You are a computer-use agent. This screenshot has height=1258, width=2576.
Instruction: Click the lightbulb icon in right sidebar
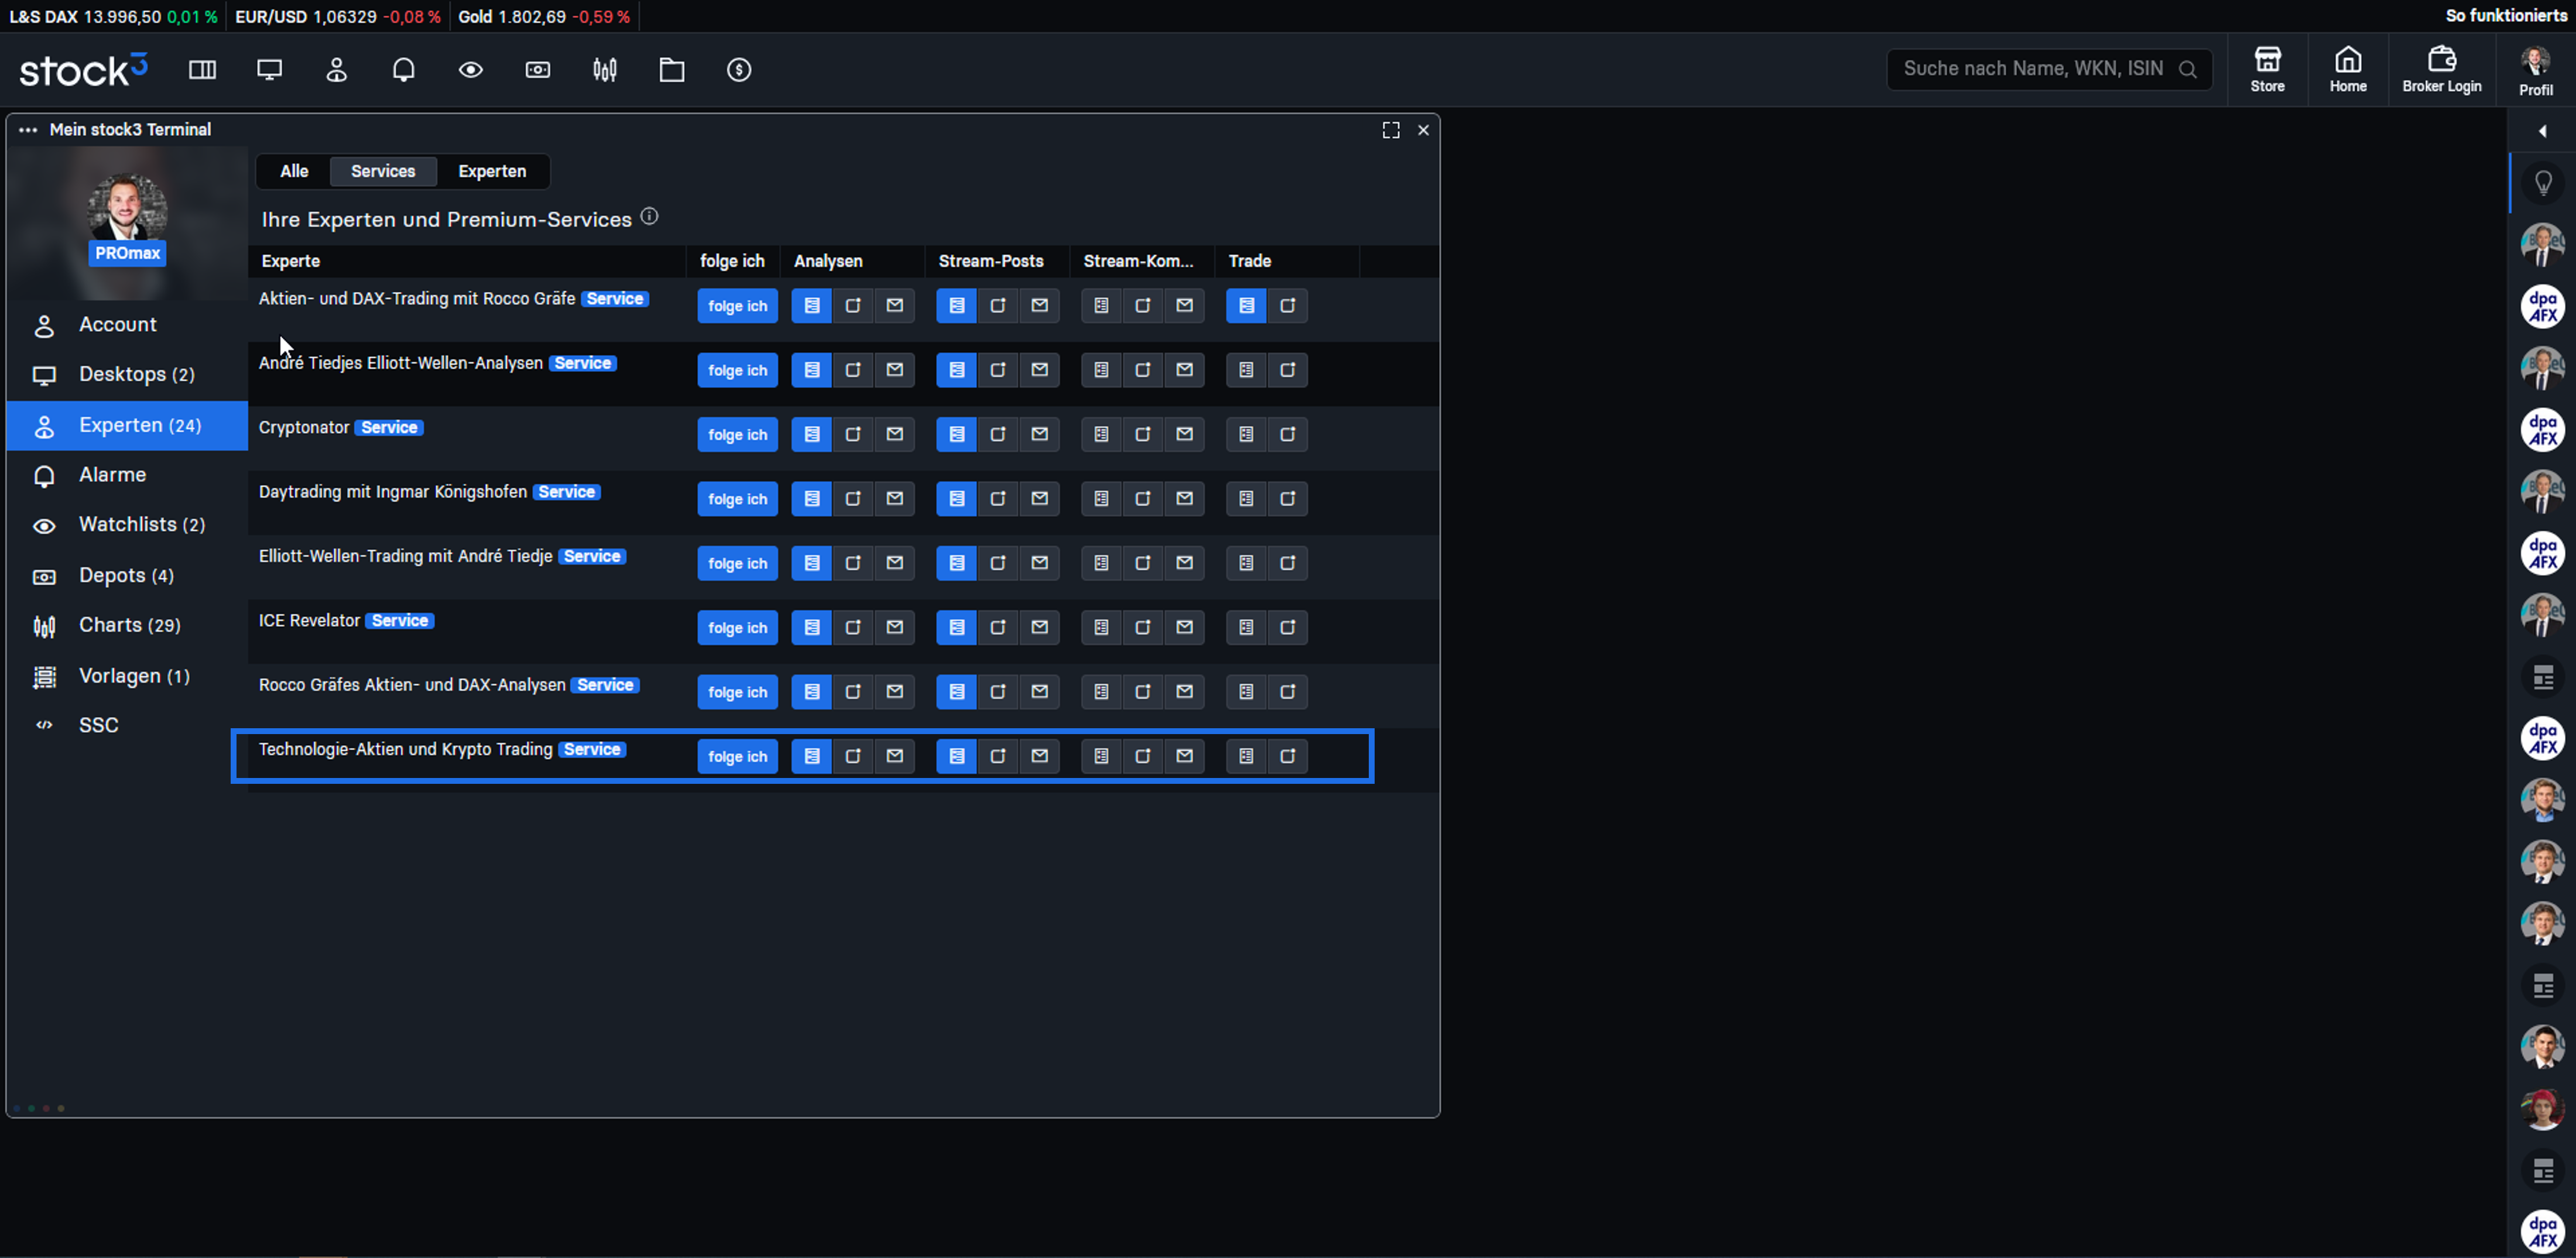click(x=2543, y=183)
